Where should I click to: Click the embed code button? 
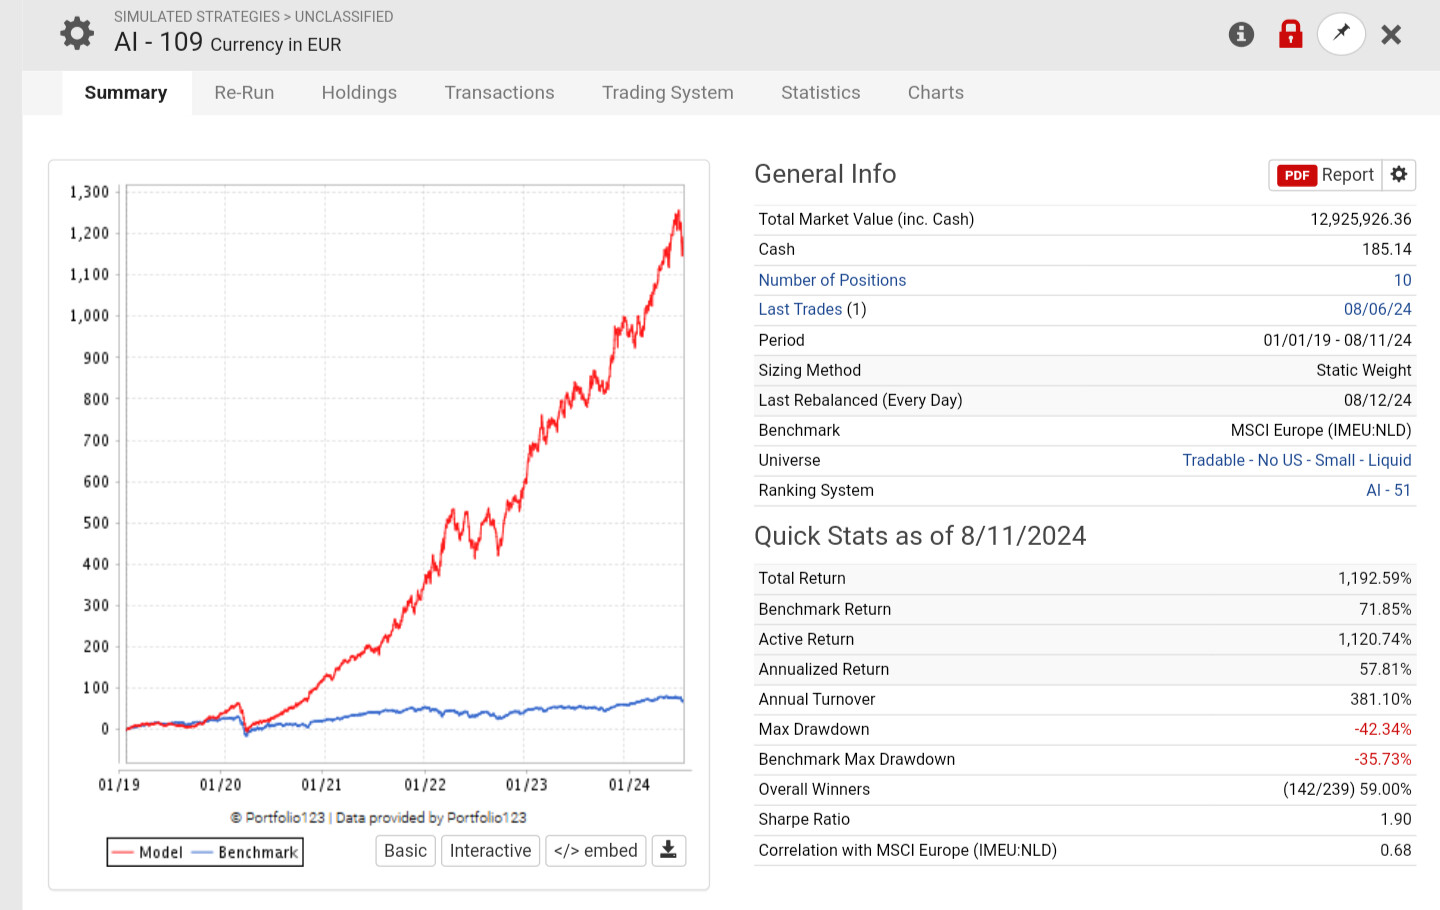(596, 851)
